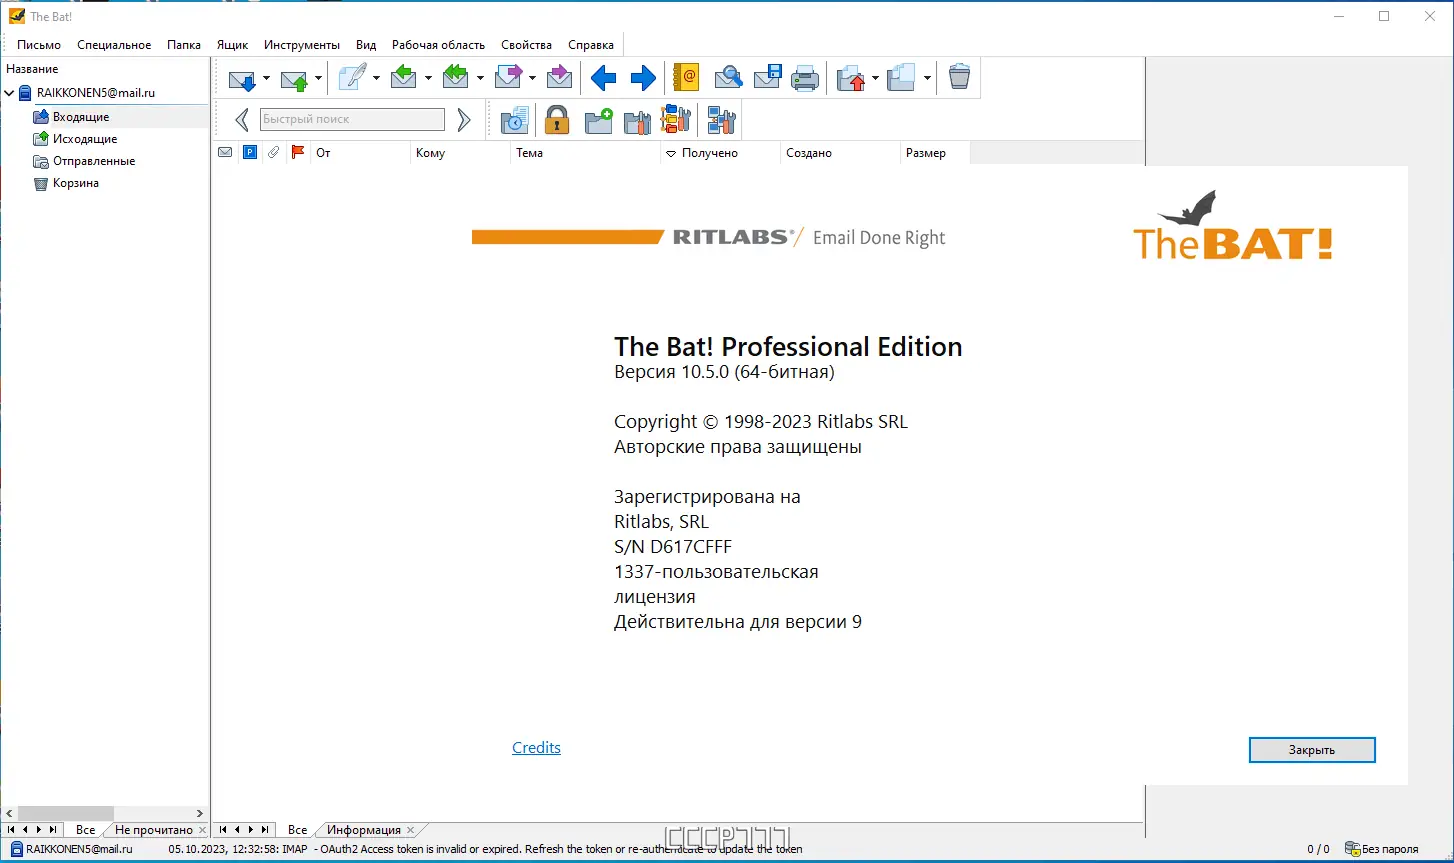Viewport: 1454px width, 863px height.
Task: Go to next message with blue right arrow
Action: coord(643,77)
